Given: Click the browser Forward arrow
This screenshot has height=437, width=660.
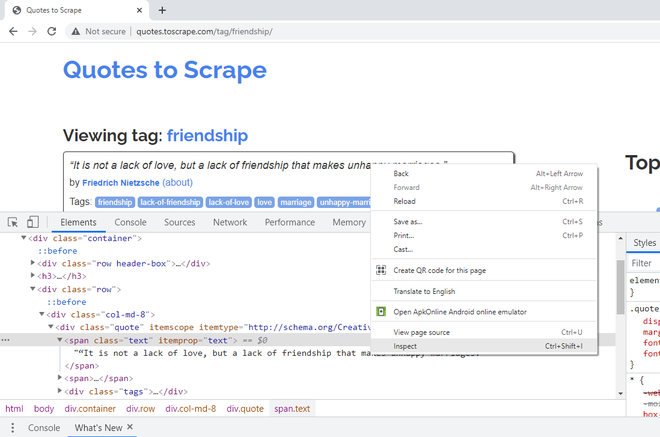Looking at the screenshot, I should point(32,32).
